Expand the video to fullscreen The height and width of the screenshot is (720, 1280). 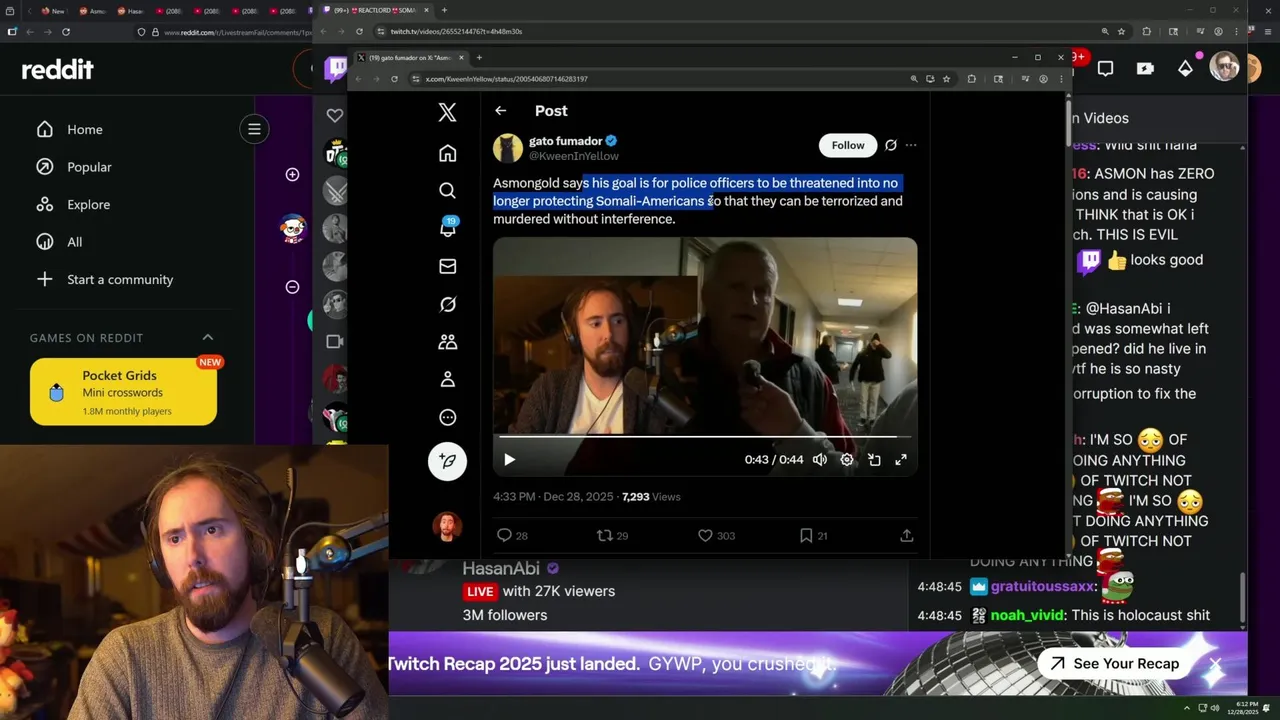(x=901, y=460)
